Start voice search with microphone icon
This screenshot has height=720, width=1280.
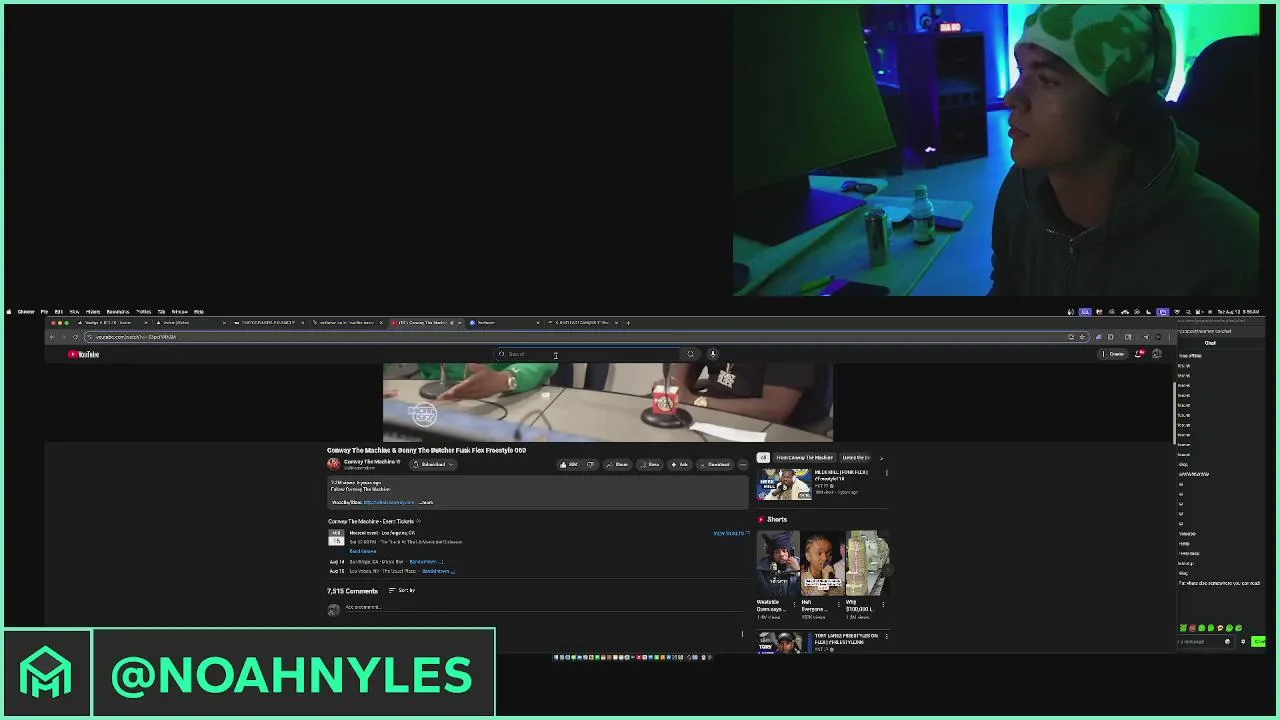pyautogui.click(x=713, y=354)
